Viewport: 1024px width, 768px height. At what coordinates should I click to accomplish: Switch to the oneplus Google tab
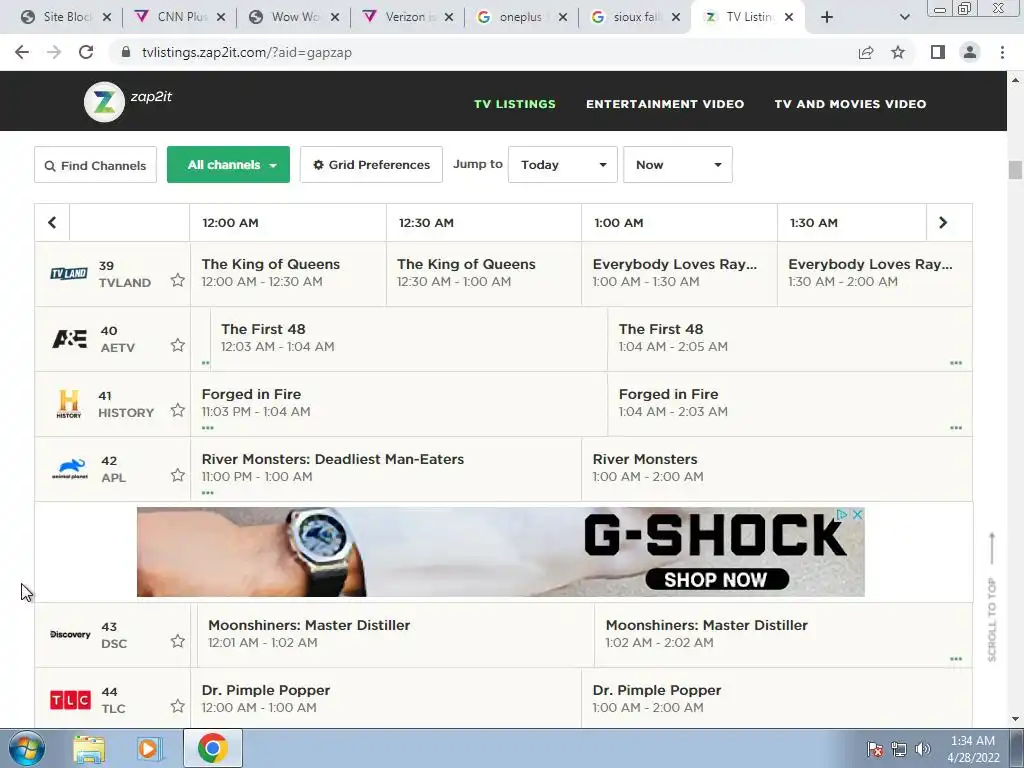click(x=520, y=17)
